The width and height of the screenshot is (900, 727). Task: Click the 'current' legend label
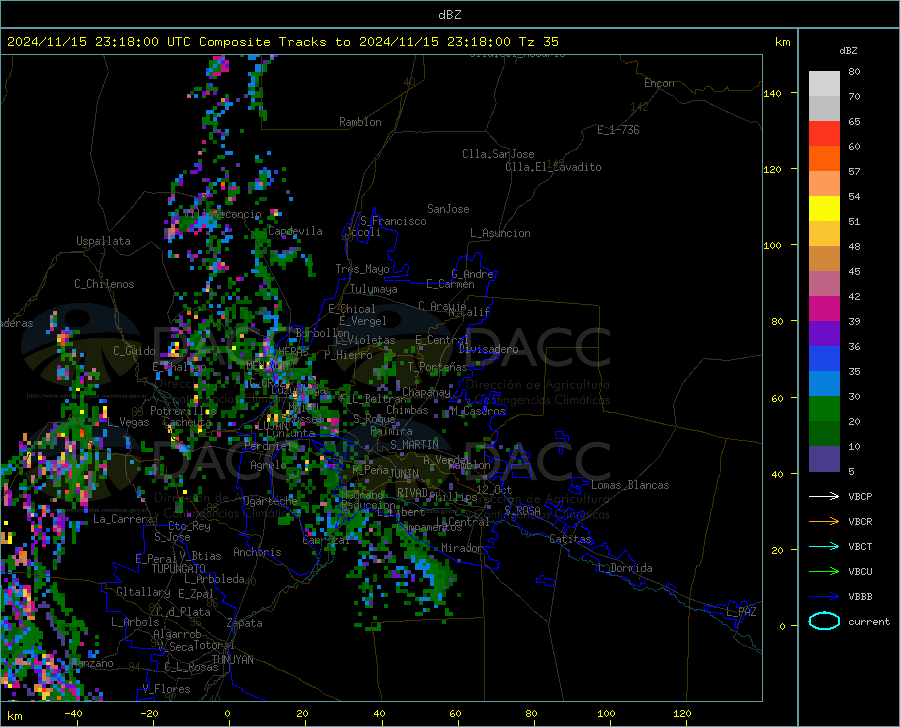[869, 621]
